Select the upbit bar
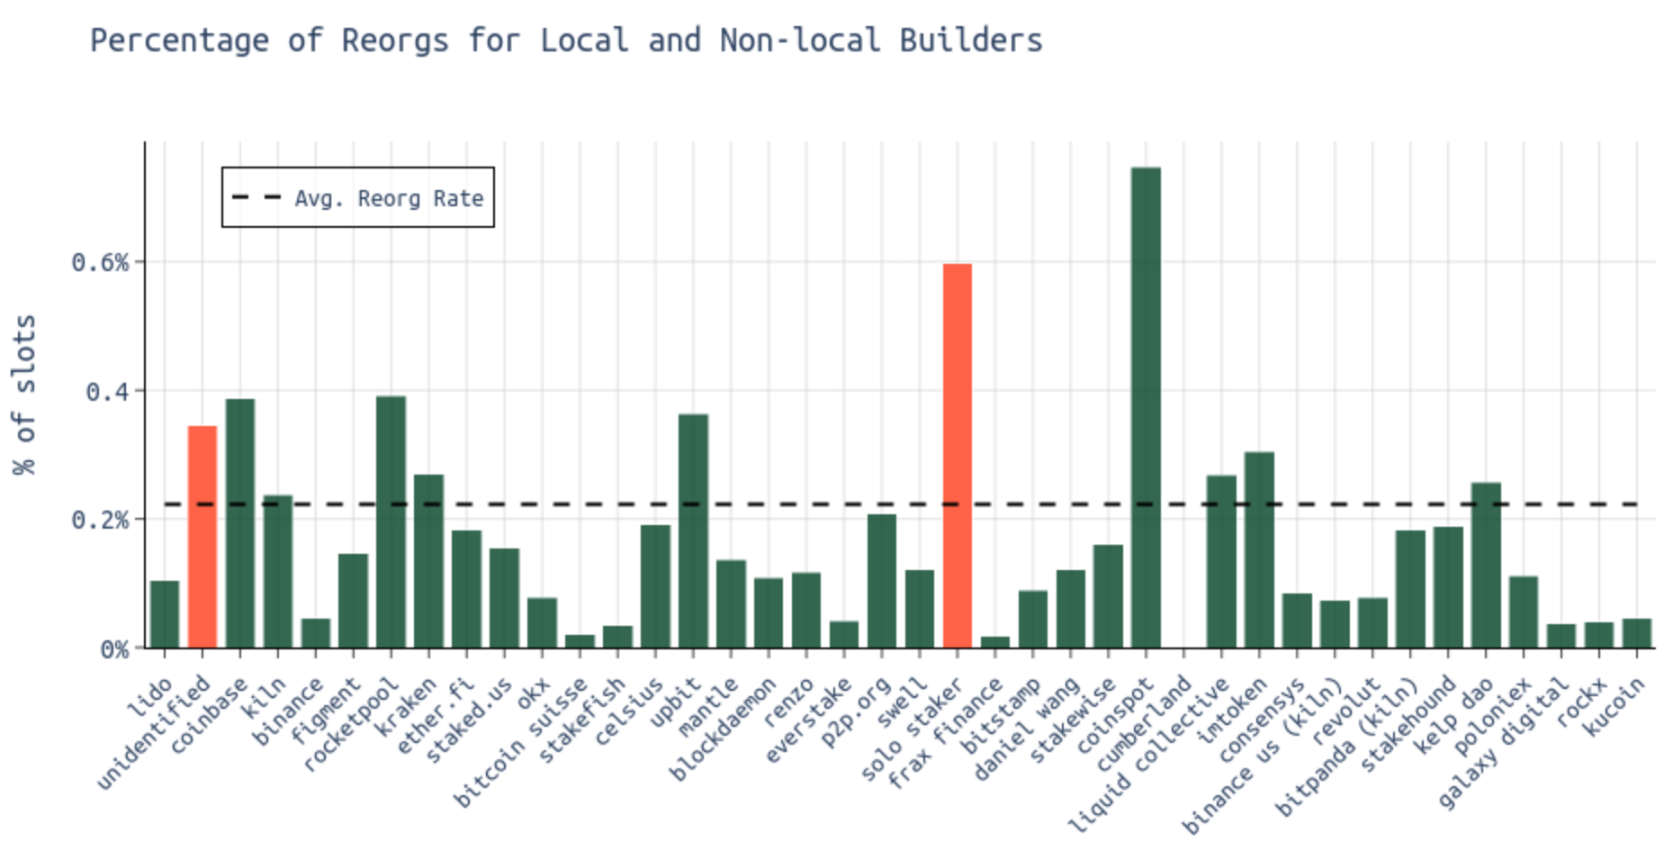Screen dimensions: 1673x842 pyautogui.click(x=693, y=530)
